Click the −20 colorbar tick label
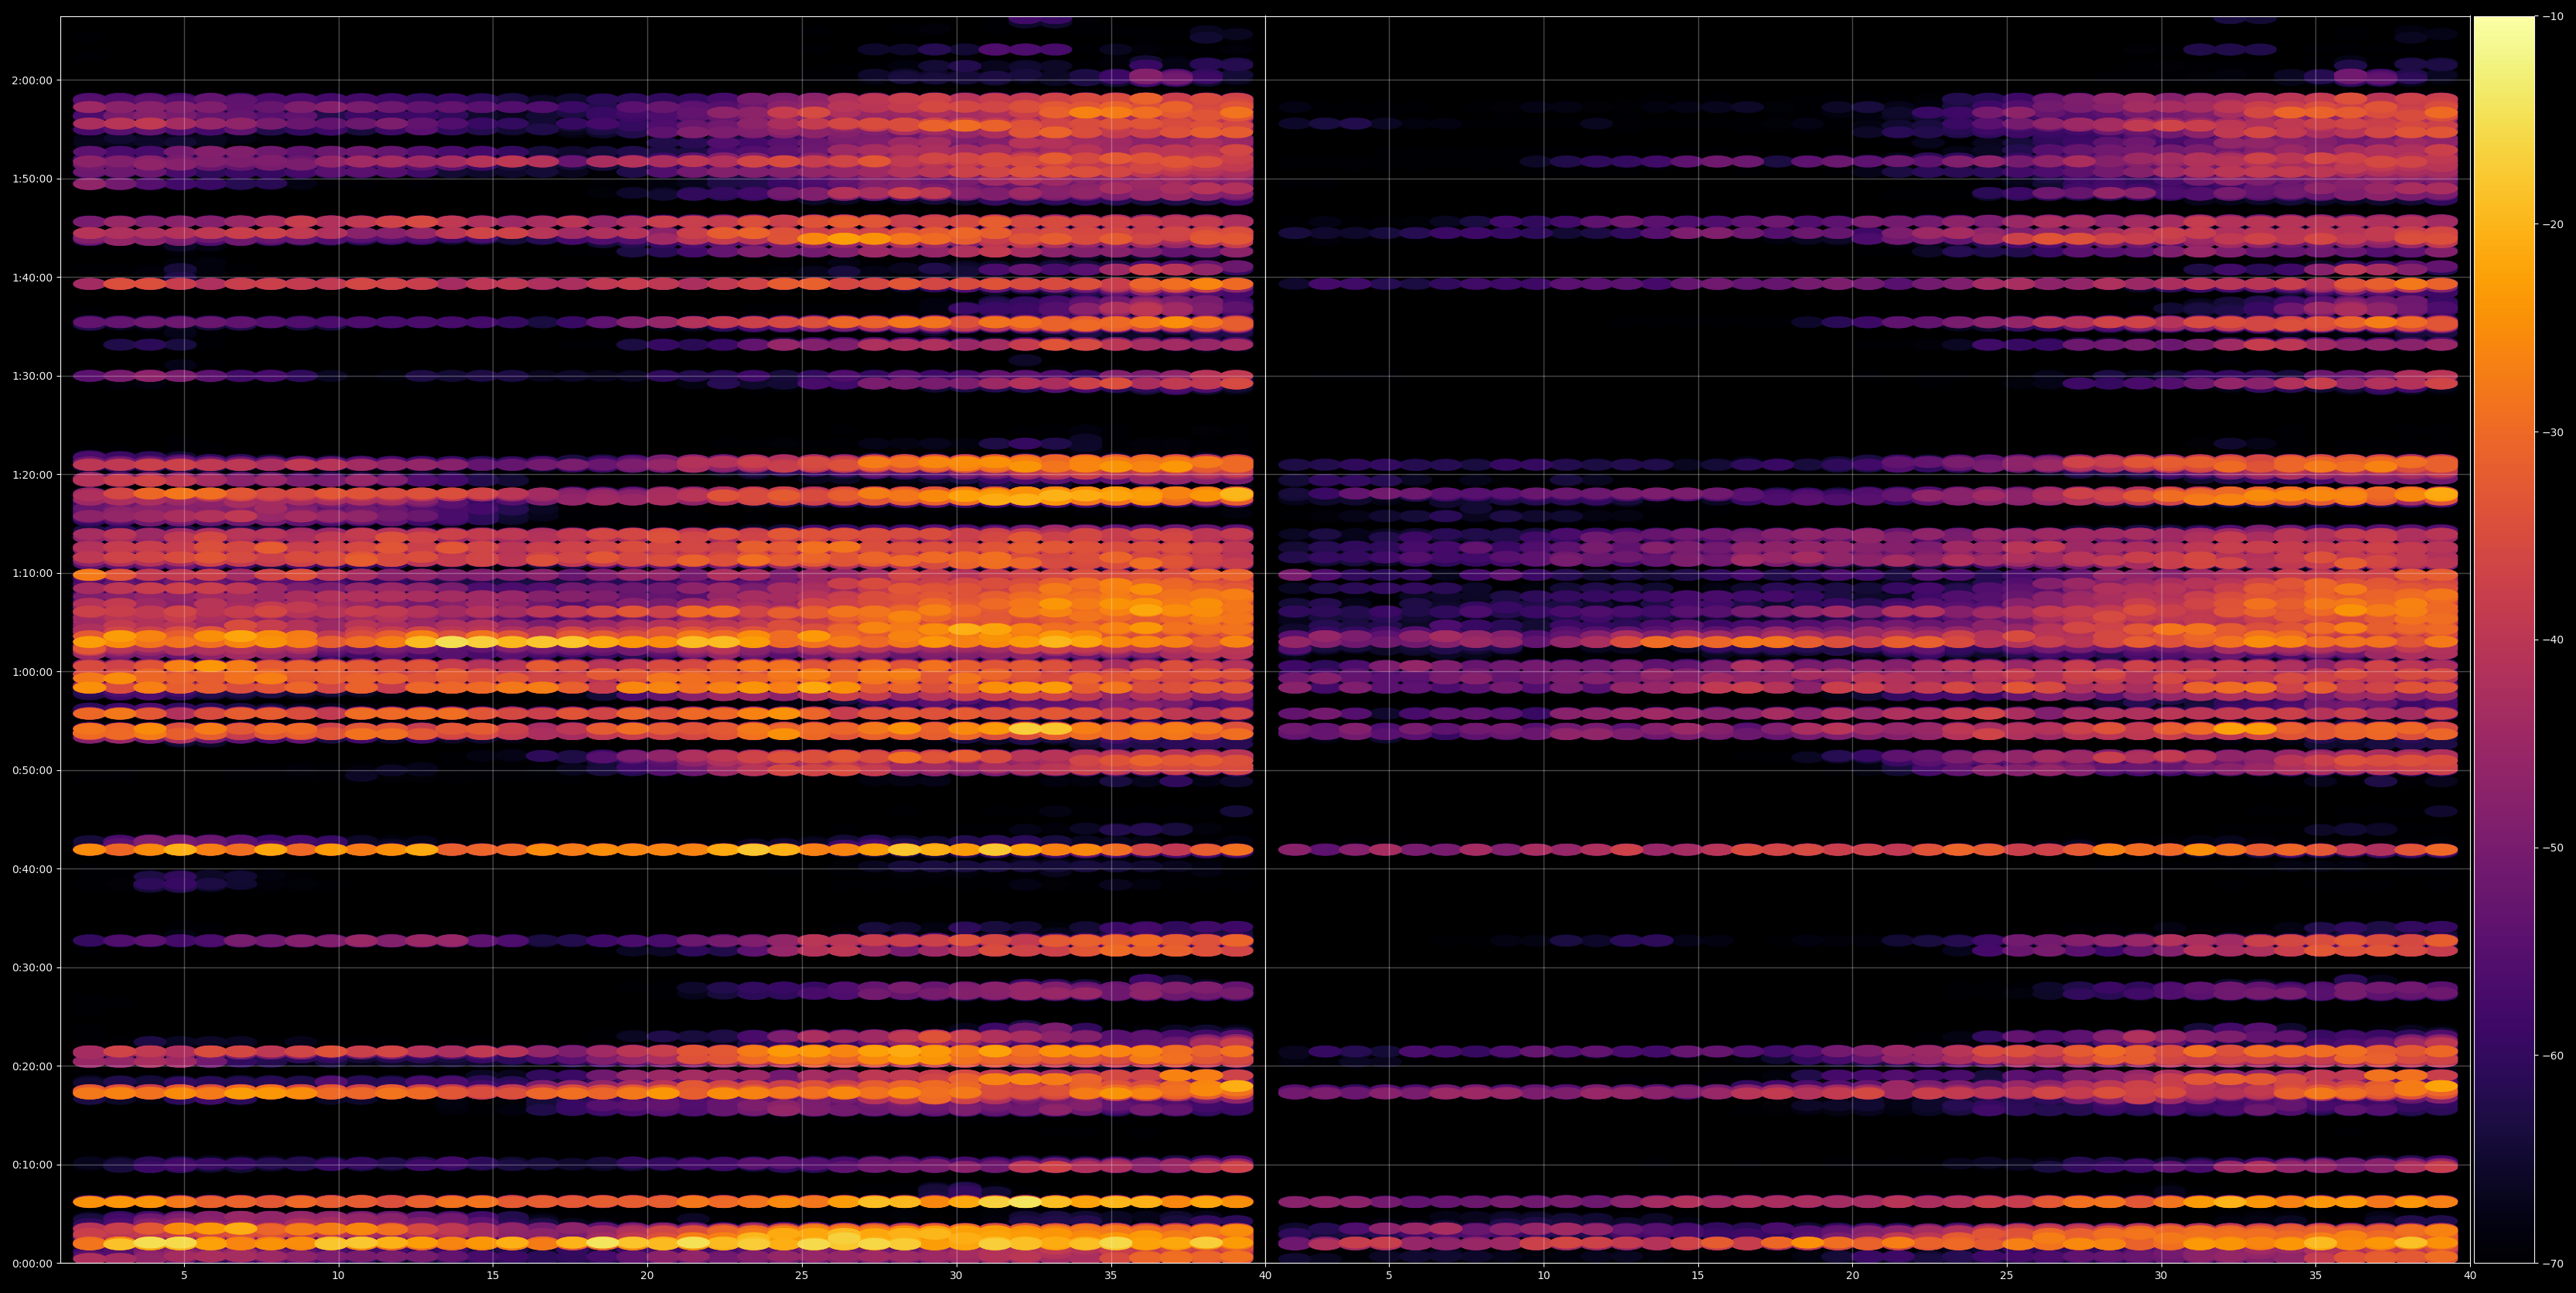Viewport: 2576px width, 1293px height. tap(2553, 224)
